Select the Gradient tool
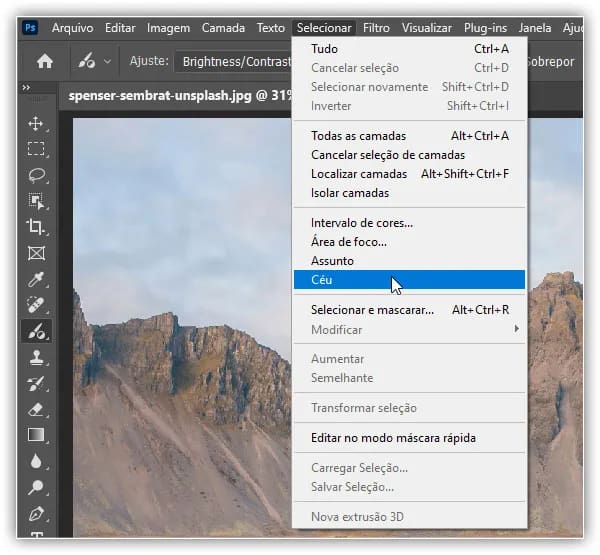 click(x=36, y=435)
